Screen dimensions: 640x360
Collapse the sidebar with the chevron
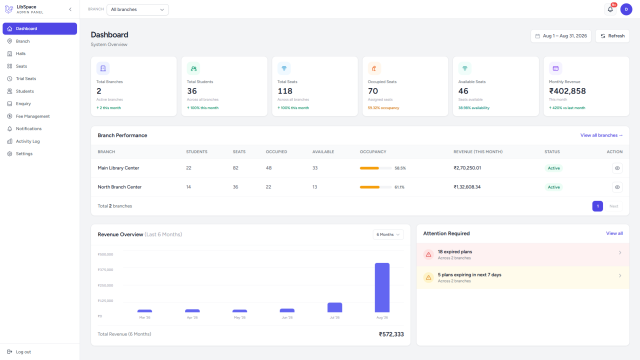(x=70, y=9)
